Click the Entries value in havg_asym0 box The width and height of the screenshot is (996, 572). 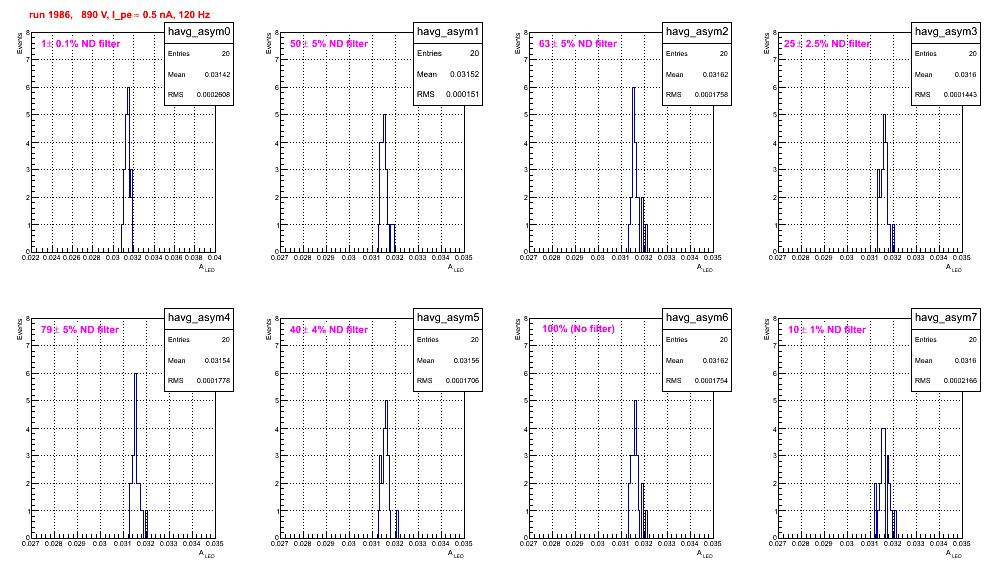[x=226, y=54]
